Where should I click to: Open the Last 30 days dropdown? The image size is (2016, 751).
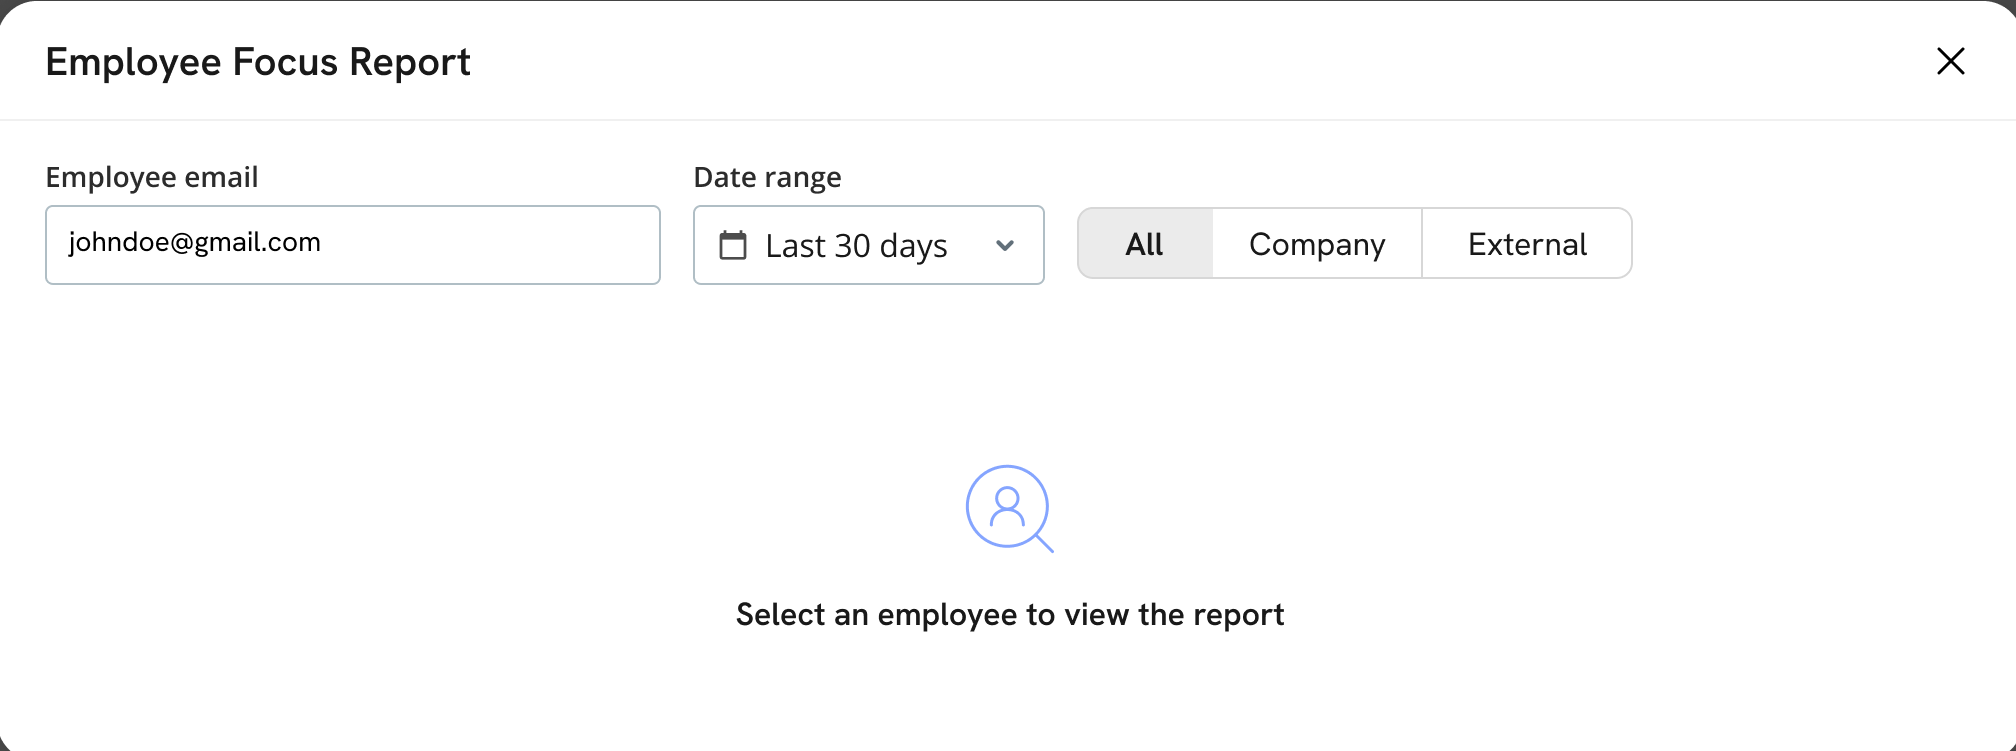click(868, 245)
